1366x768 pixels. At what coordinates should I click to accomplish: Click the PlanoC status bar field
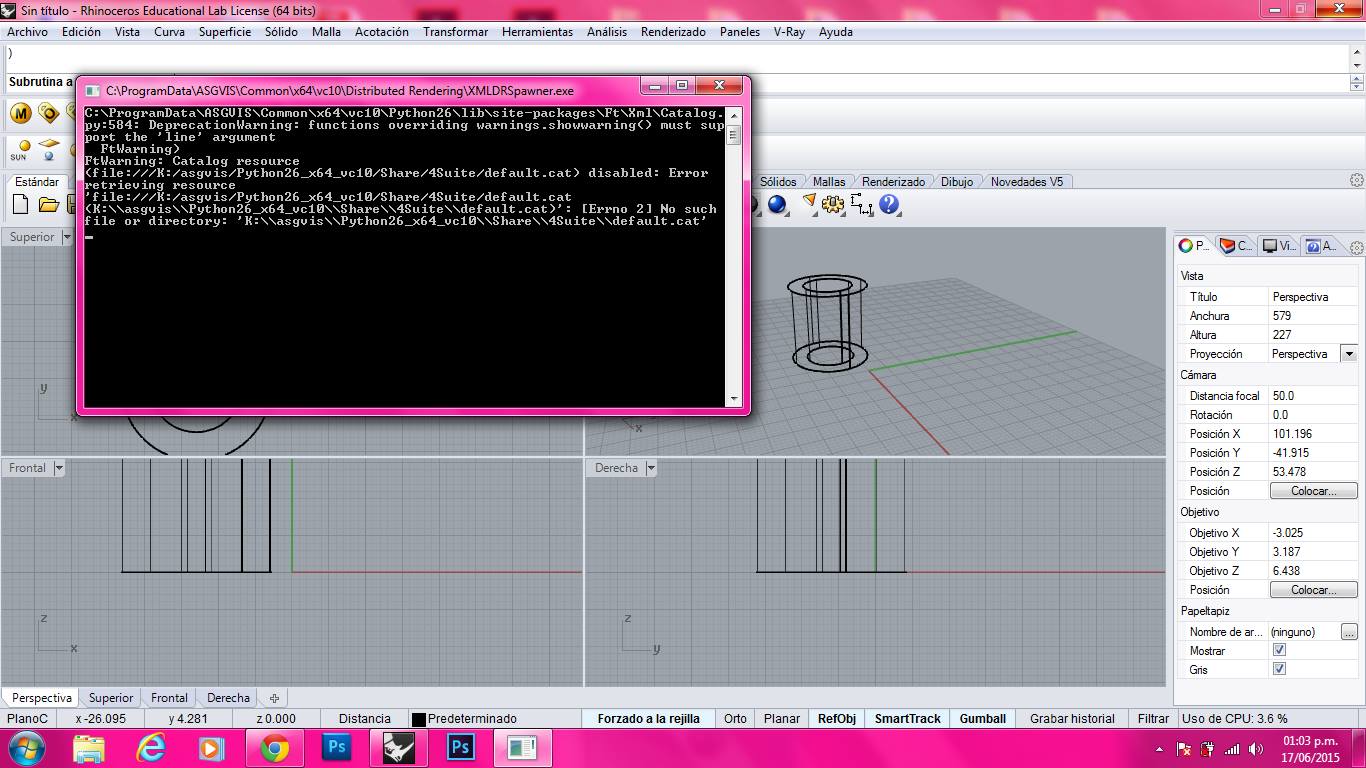[27, 718]
